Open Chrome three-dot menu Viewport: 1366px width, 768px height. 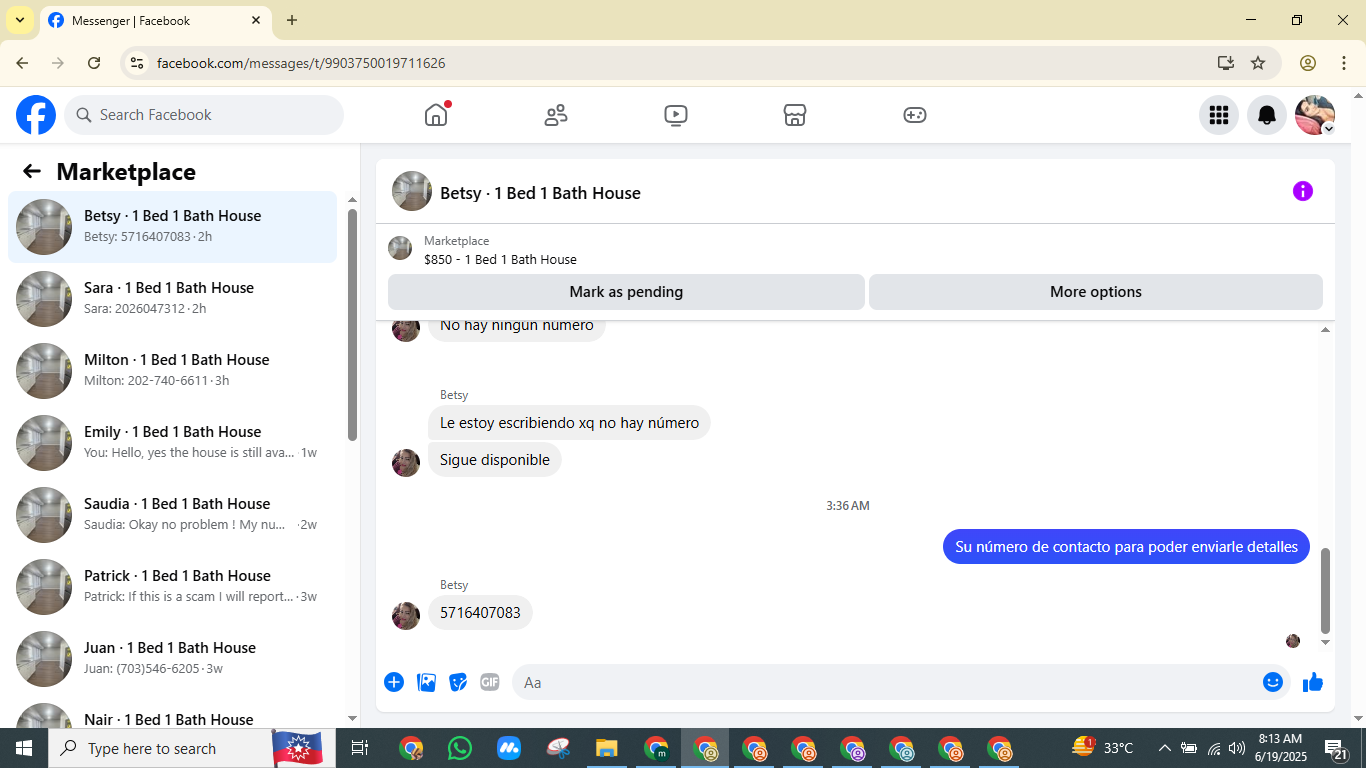click(x=1343, y=63)
